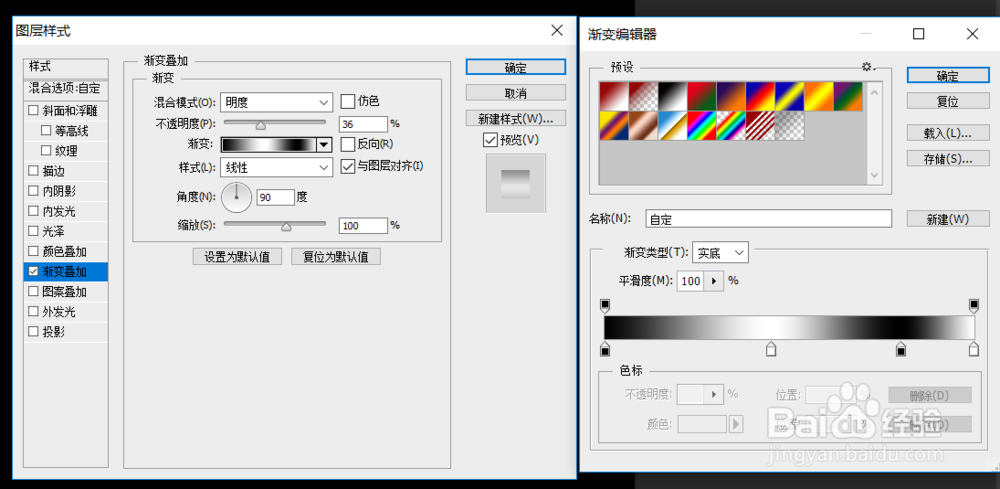Click 确定 in the Layer Style dialog
Screen dimensions: 1000x489
tap(515, 68)
